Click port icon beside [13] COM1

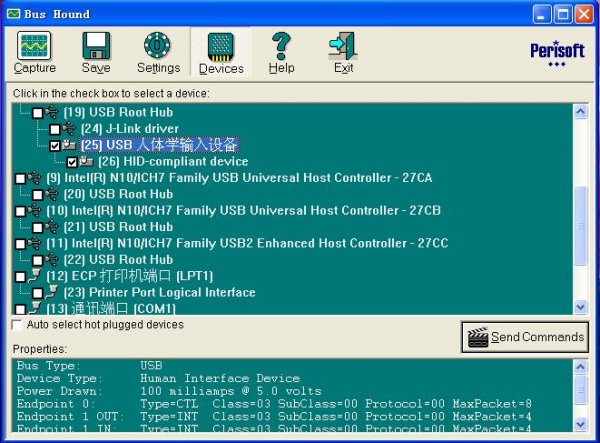(x=34, y=308)
